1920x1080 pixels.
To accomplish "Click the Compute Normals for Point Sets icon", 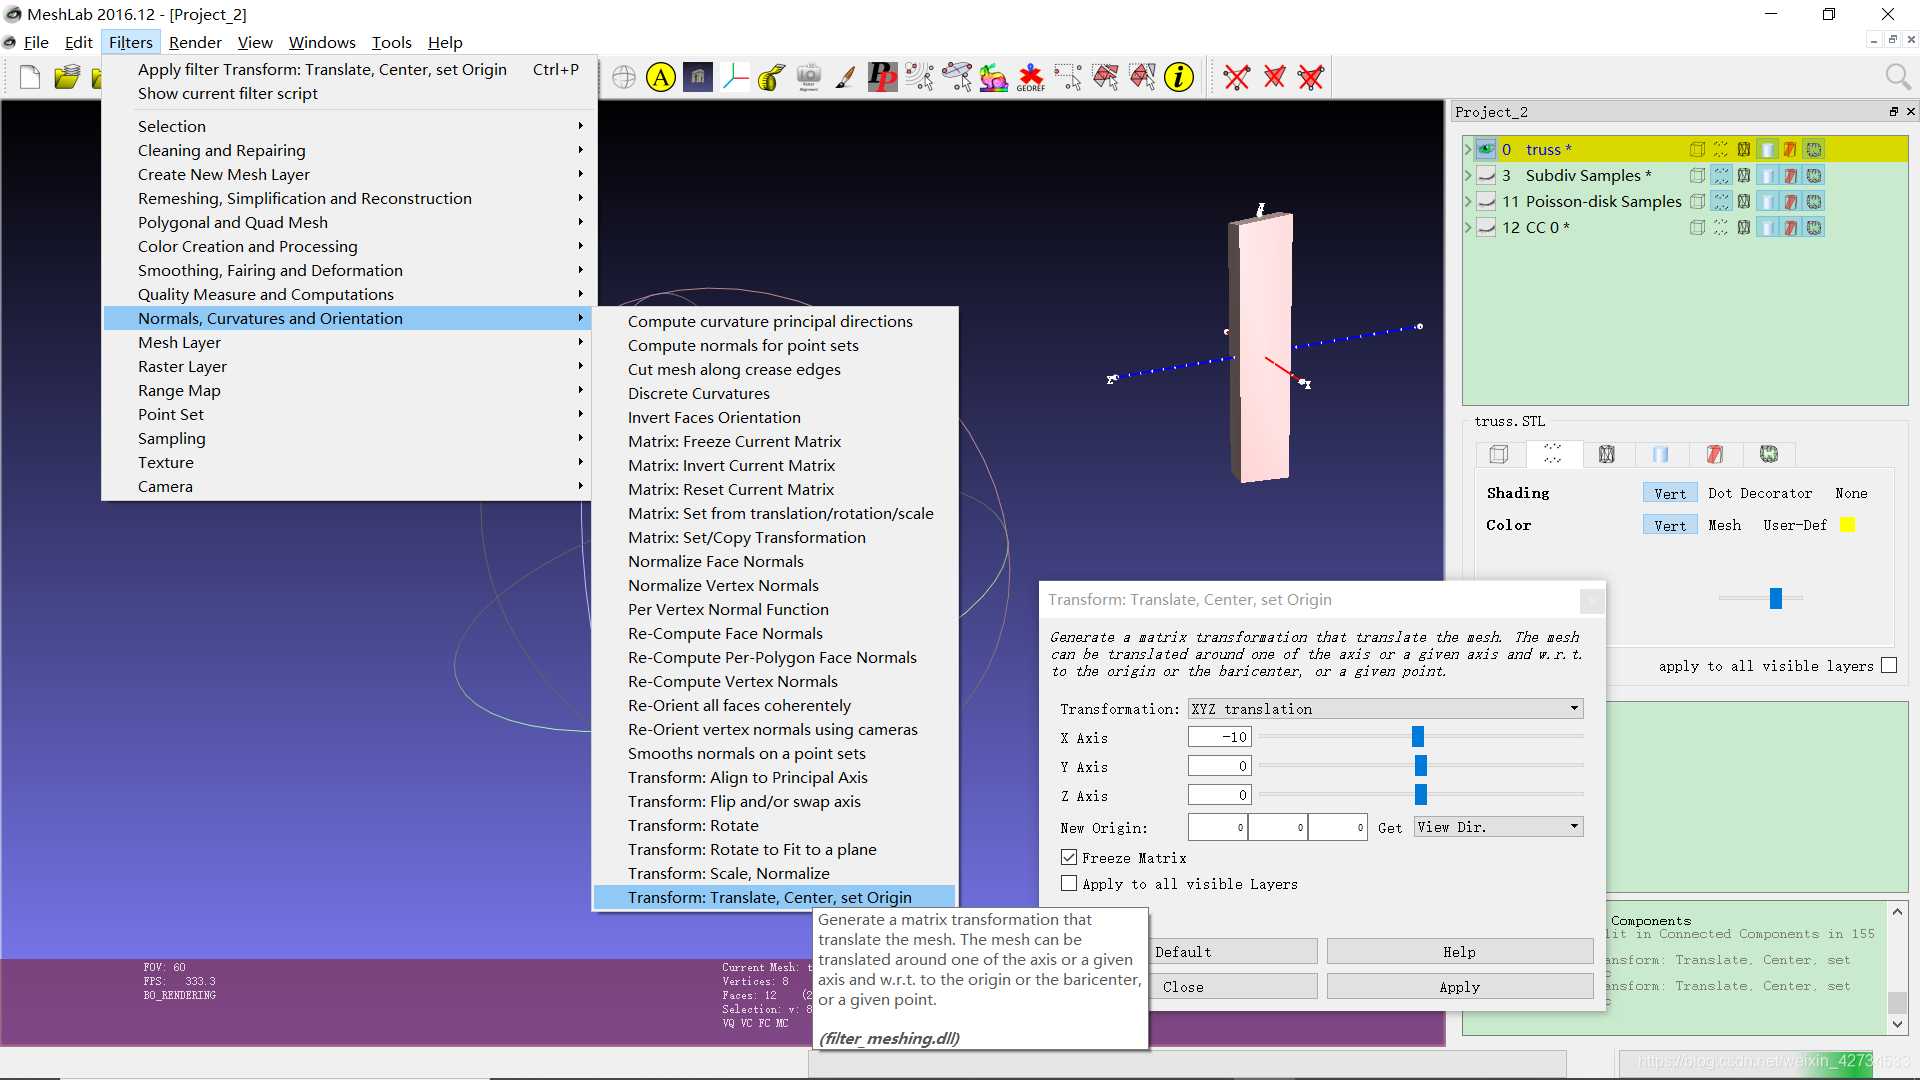I will click(x=742, y=344).
